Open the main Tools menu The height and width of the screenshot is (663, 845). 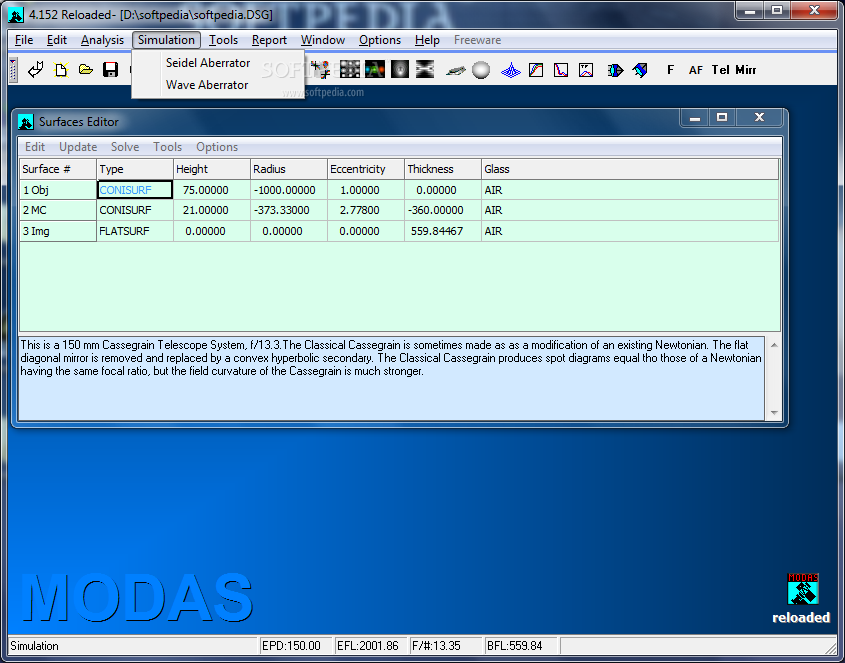(x=223, y=40)
